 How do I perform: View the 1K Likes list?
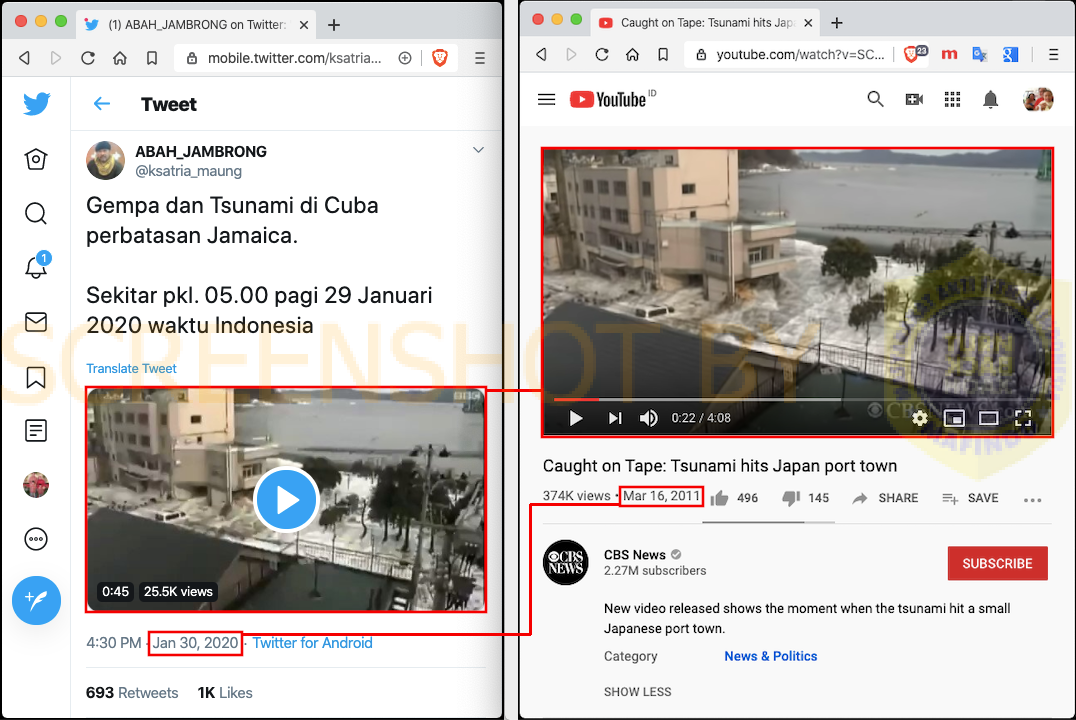(225, 693)
